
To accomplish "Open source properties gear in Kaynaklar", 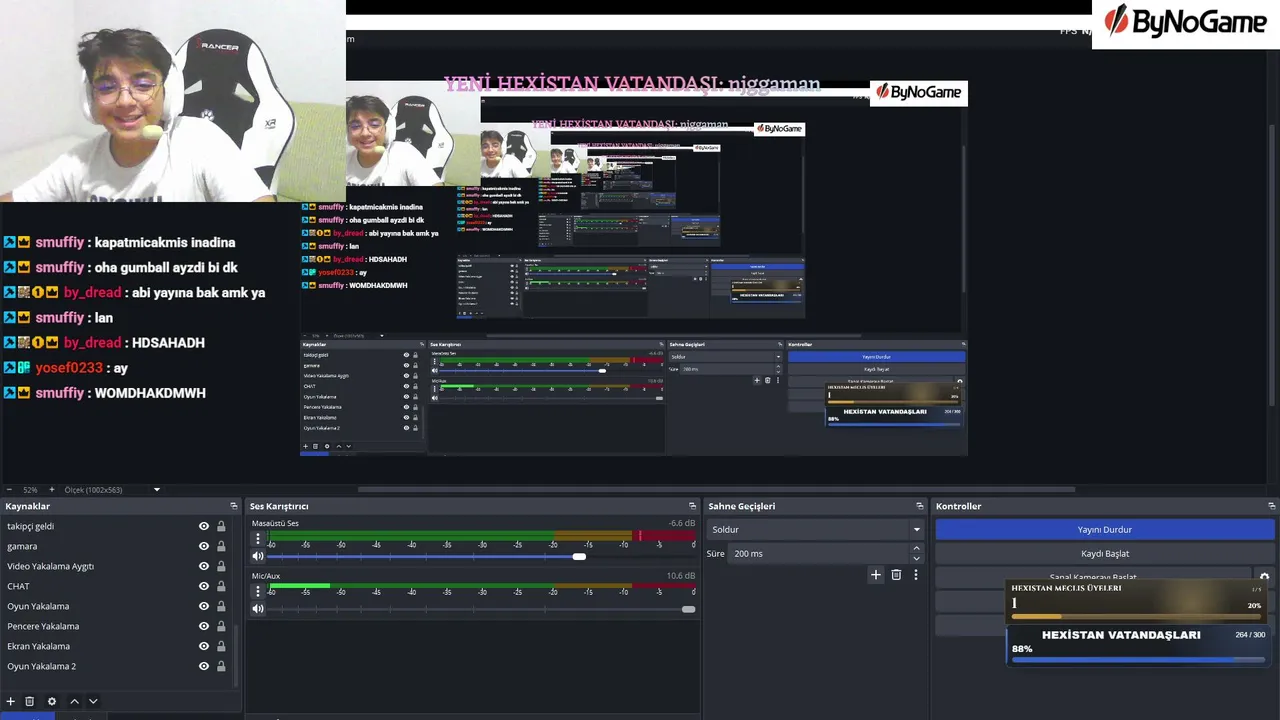I will coord(52,702).
